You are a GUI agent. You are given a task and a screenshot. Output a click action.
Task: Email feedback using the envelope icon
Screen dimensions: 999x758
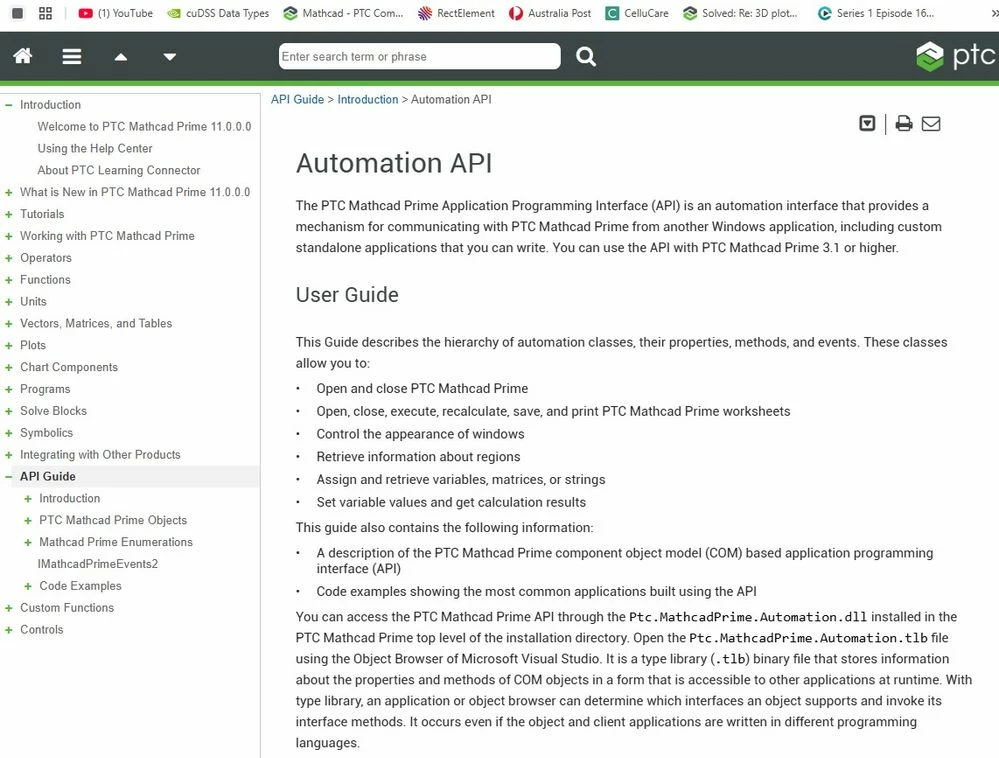(931, 124)
